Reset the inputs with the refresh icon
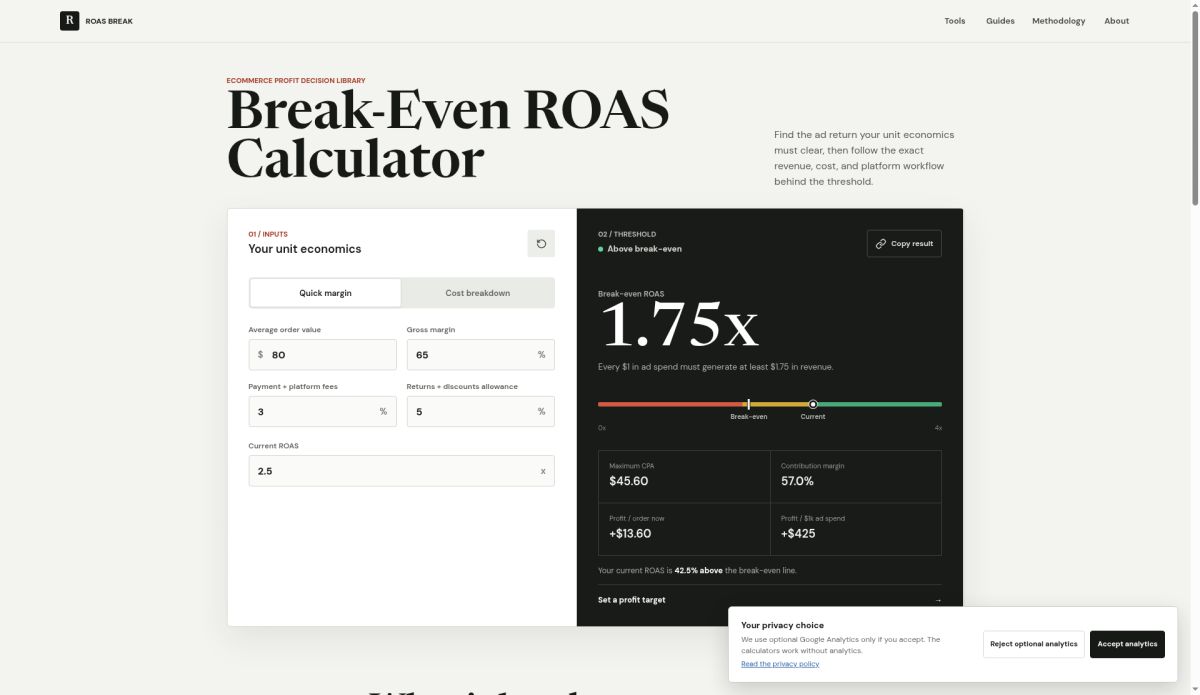The height and width of the screenshot is (695, 1200). click(x=541, y=243)
